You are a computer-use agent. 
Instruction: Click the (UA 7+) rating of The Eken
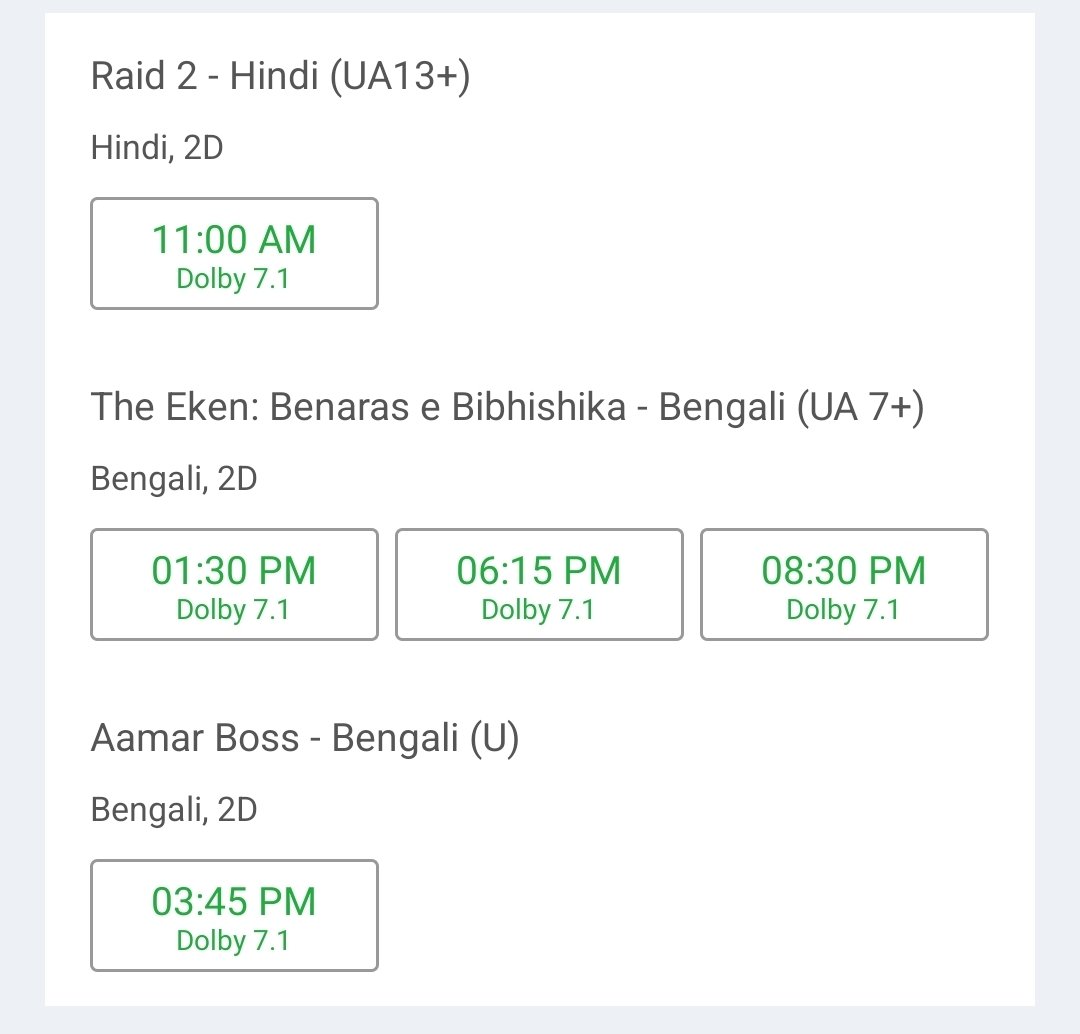(x=860, y=407)
